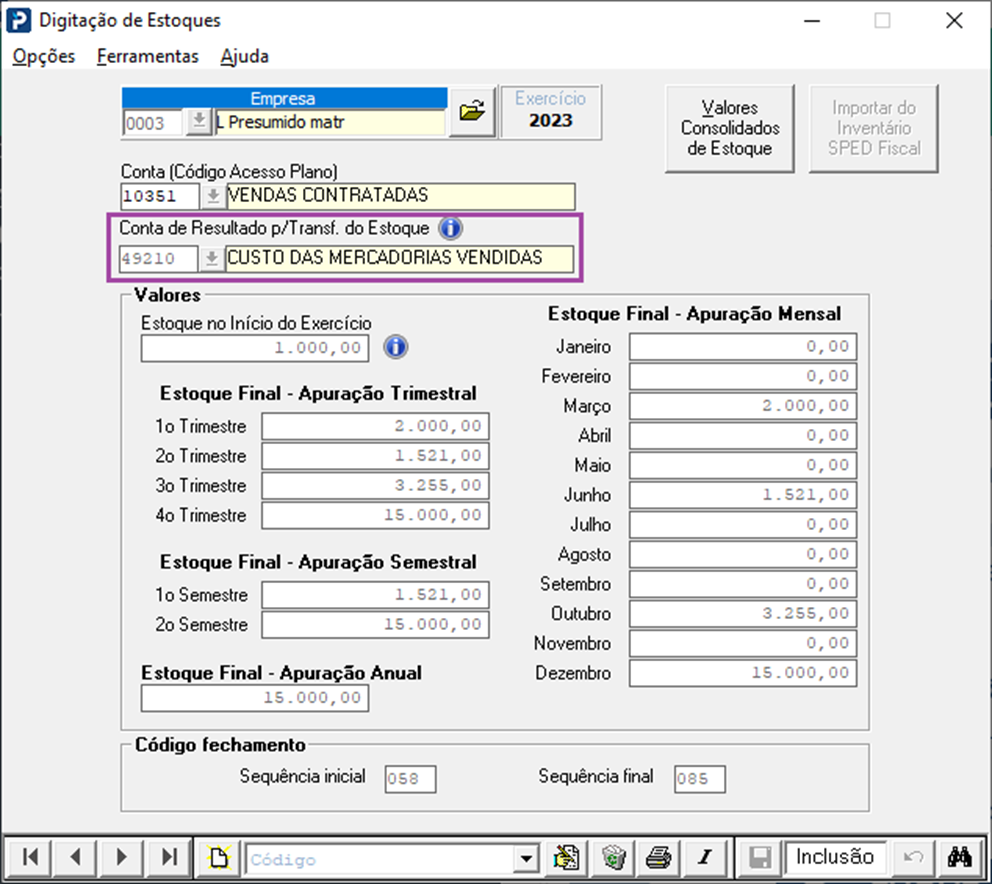The height and width of the screenshot is (884, 992).
Task: Open the Código dropdown arrow in toolbar
Action: coord(526,859)
